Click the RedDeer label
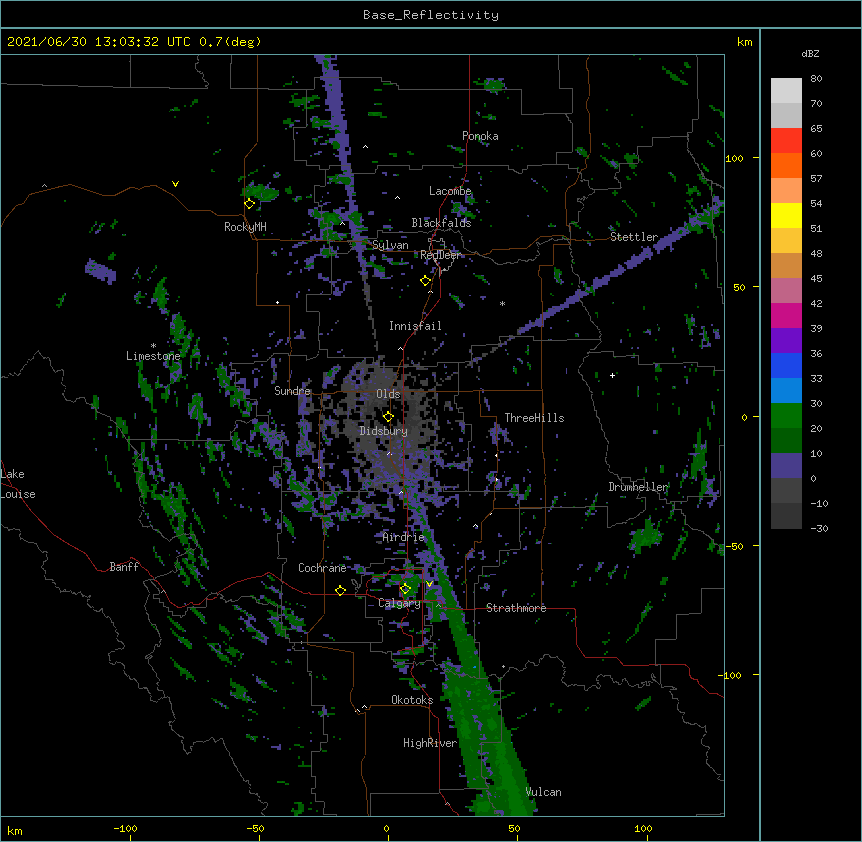 440,255
